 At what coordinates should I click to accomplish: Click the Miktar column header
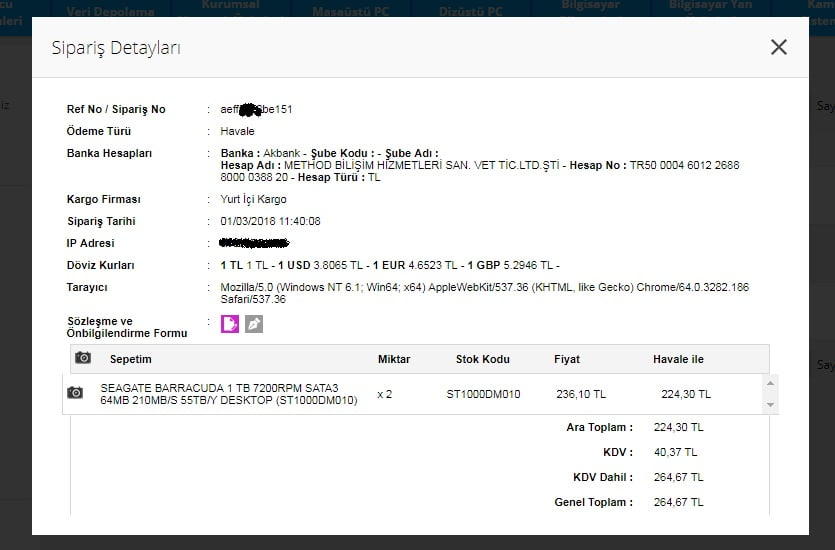tap(393, 359)
